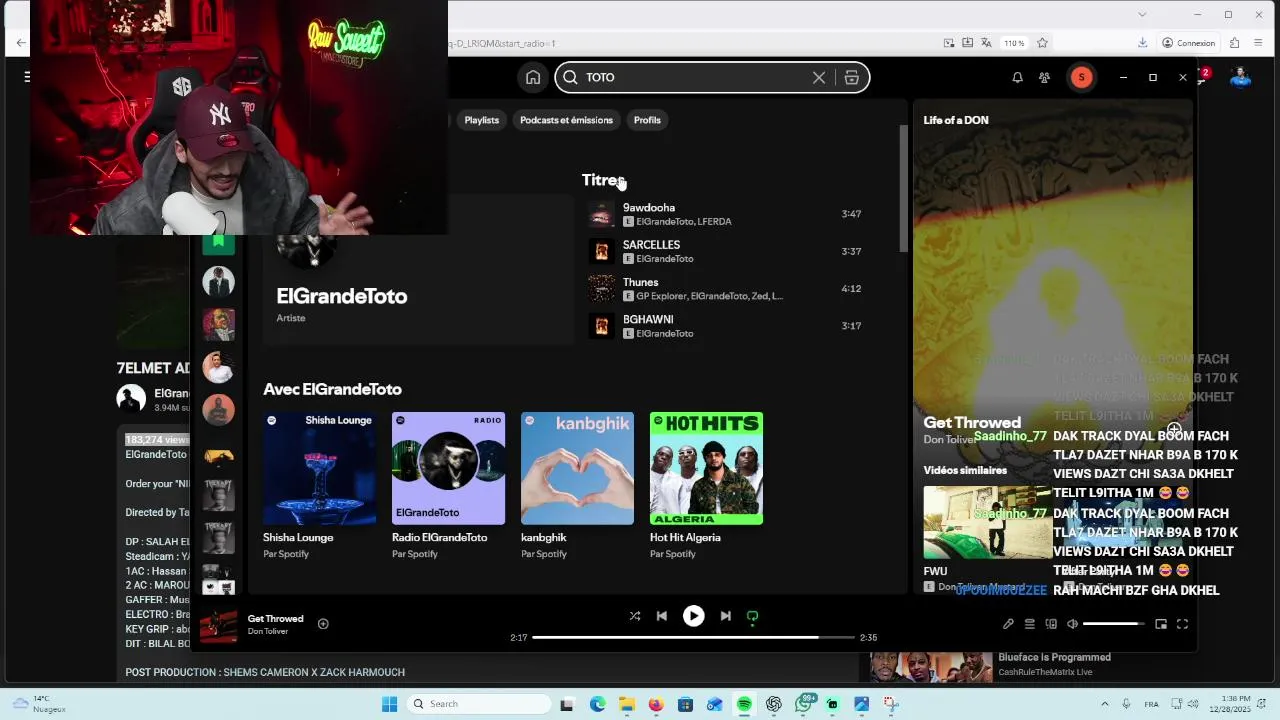Open the Titres section heading
Image resolution: width=1280 pixels, height=720 pixels.
[x=603, y=180]
